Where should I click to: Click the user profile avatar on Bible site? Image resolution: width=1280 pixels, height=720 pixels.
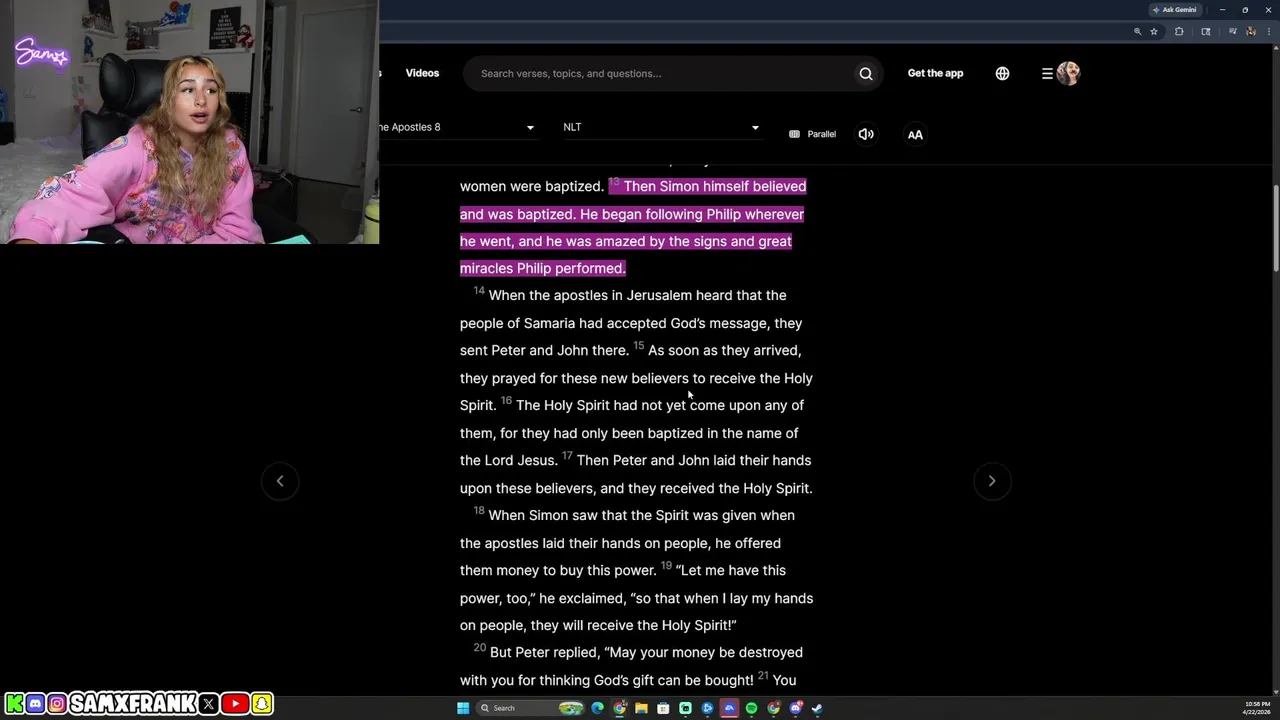click(x=1068, y=73)
